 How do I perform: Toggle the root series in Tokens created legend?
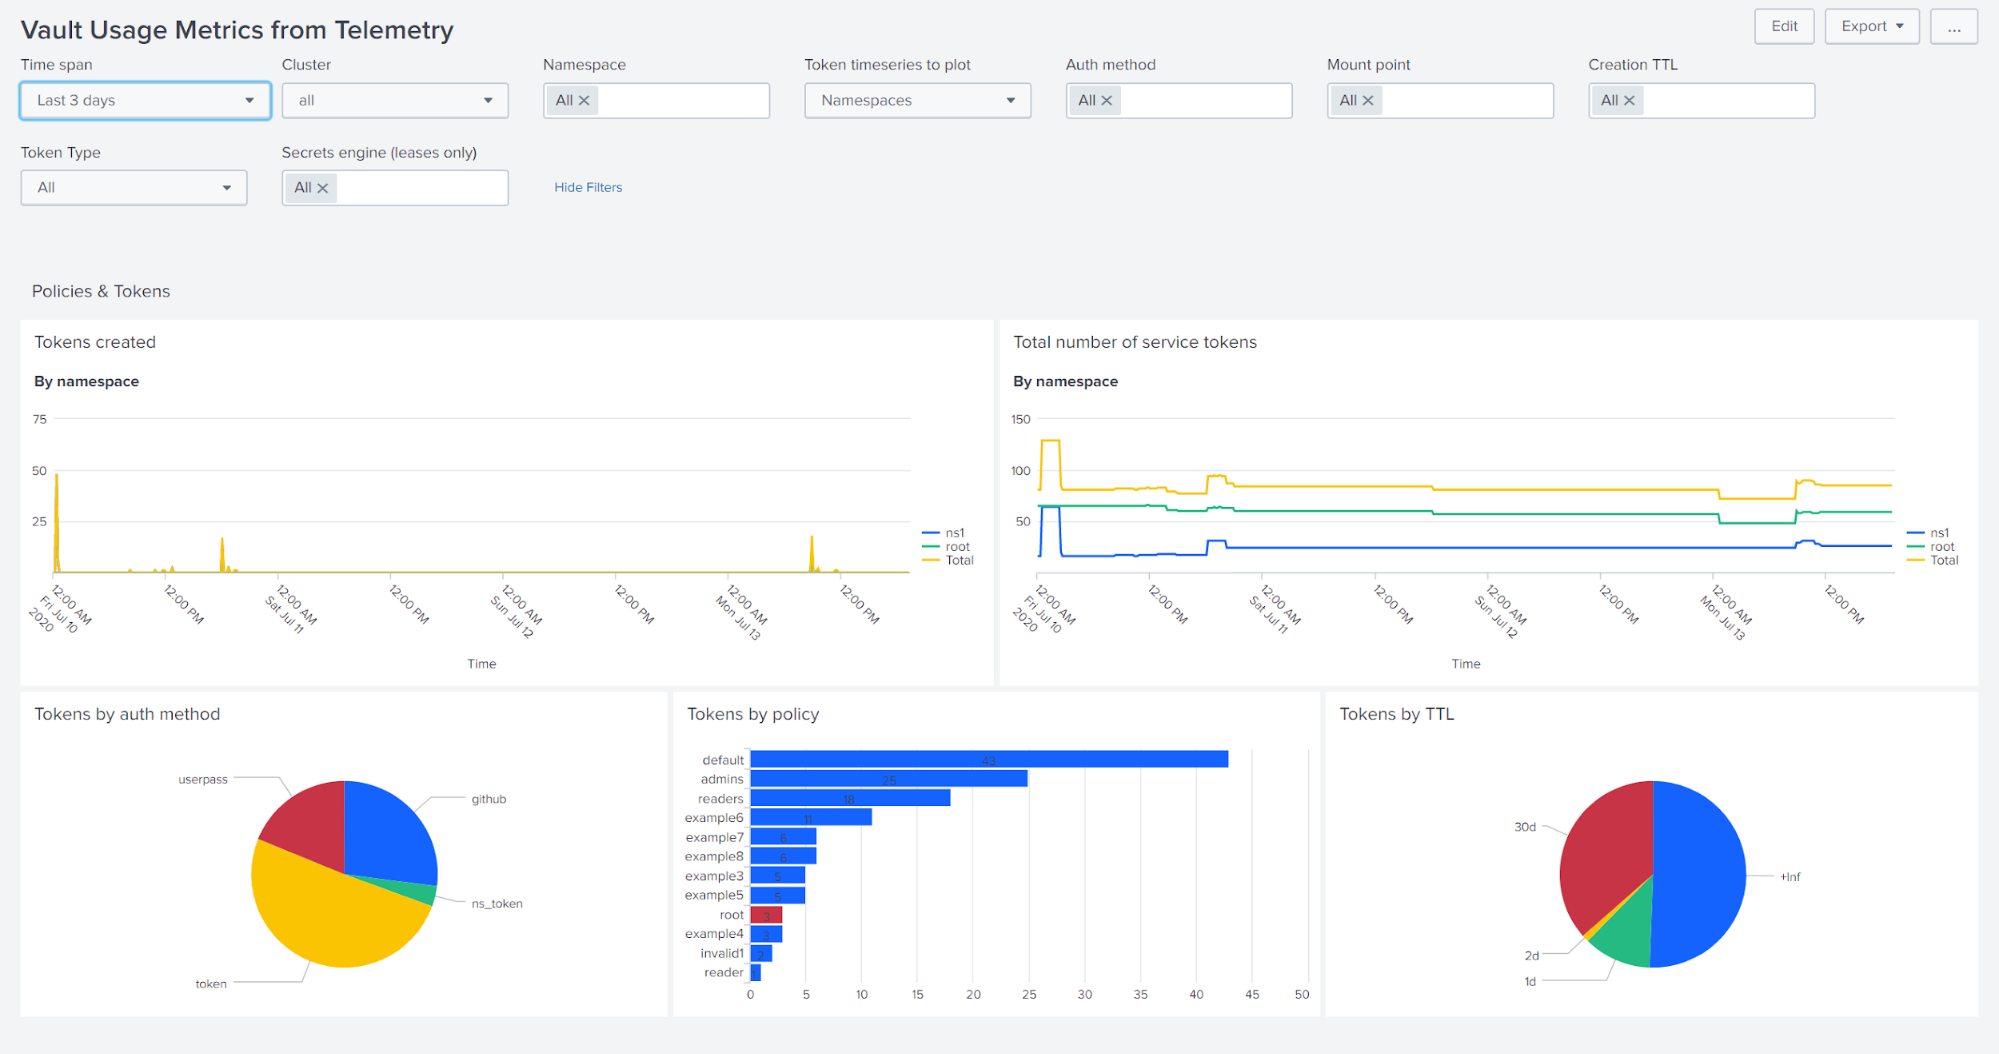(x=957, y=546)
